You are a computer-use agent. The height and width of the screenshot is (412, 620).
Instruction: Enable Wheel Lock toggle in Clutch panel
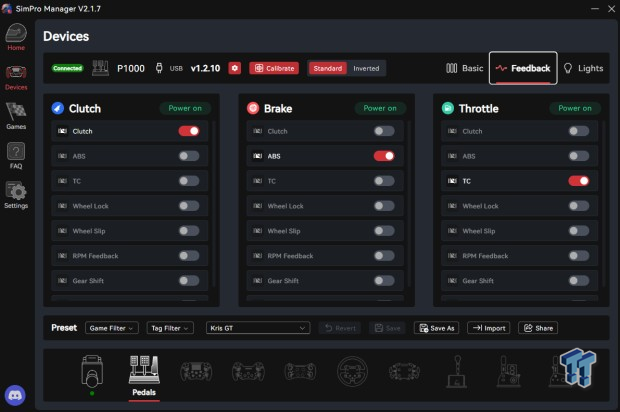point(189,206)
